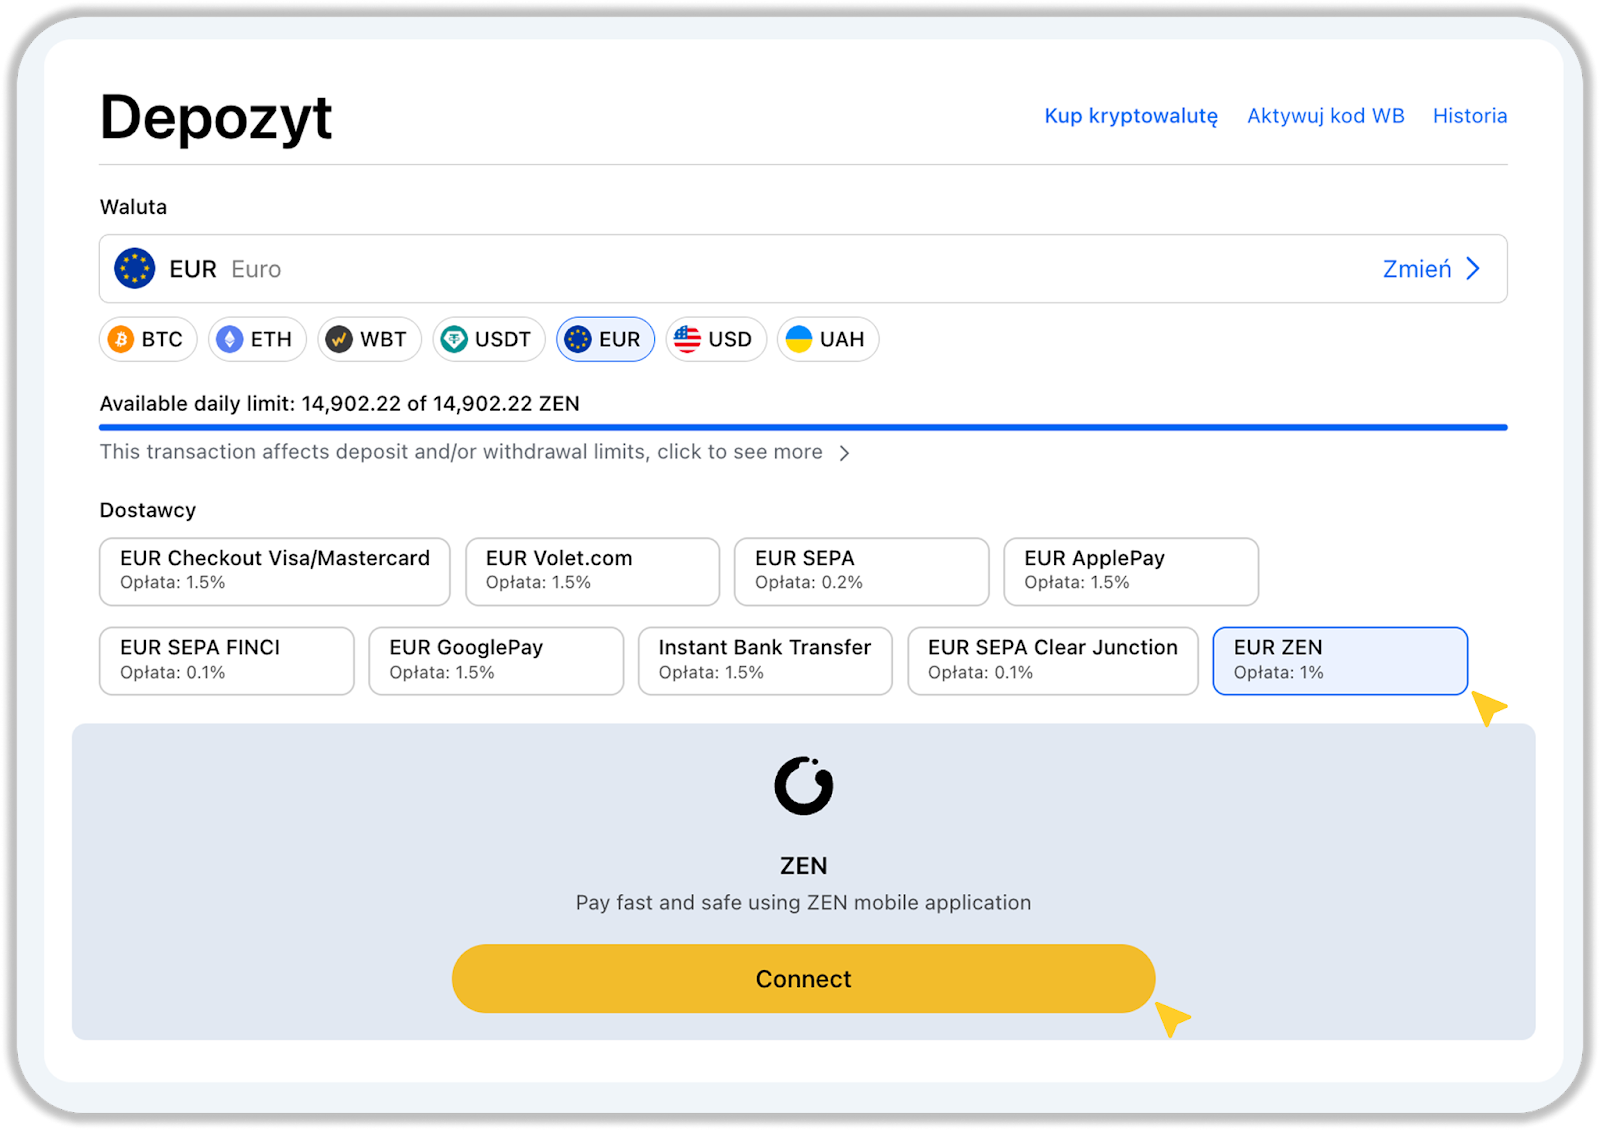Click the ZEN logo icon
The width and height of the screenshot is (1600, 1130).
pos(803,786)
